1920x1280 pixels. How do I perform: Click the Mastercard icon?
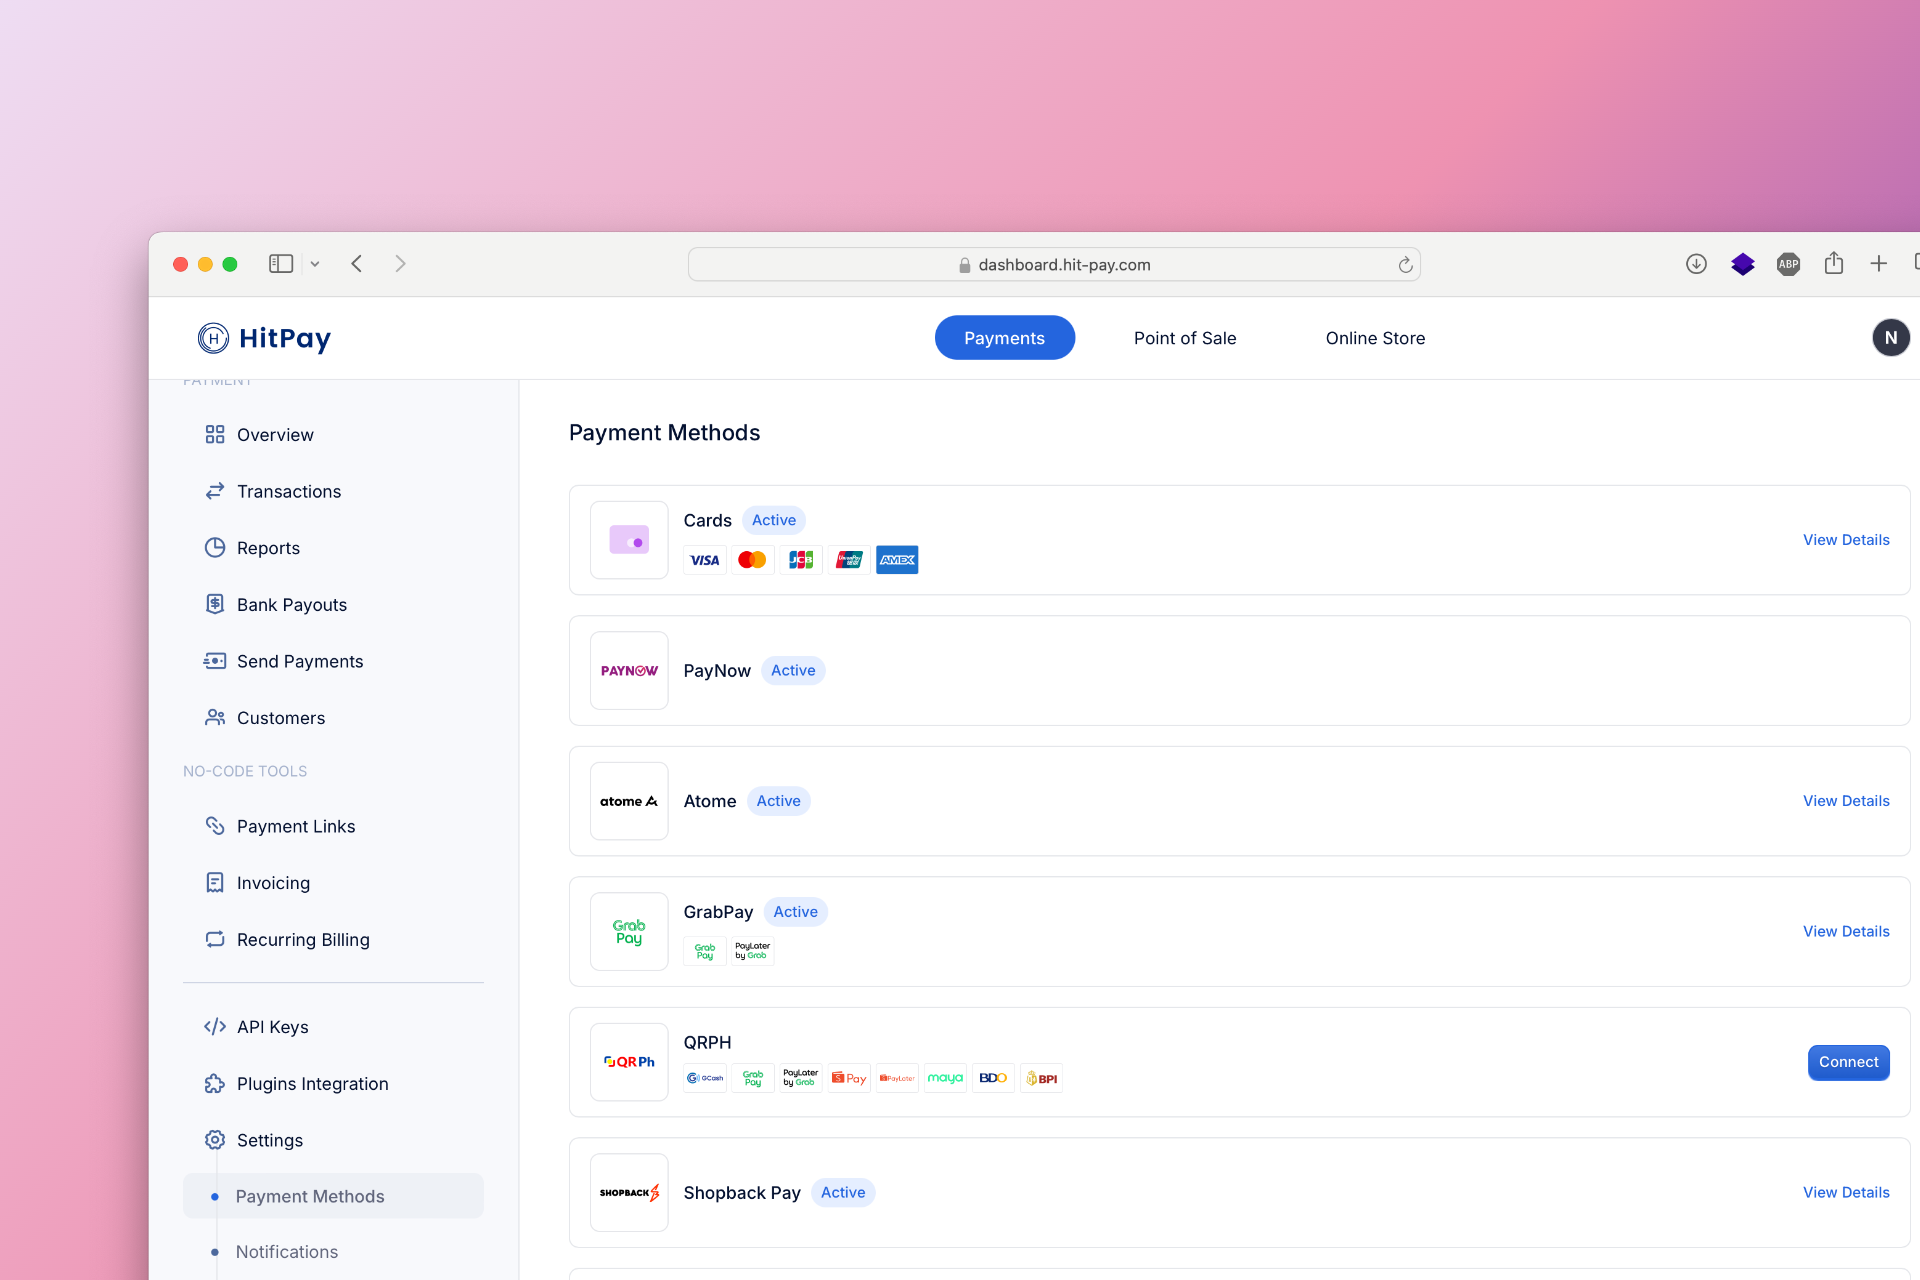point(752,560)
